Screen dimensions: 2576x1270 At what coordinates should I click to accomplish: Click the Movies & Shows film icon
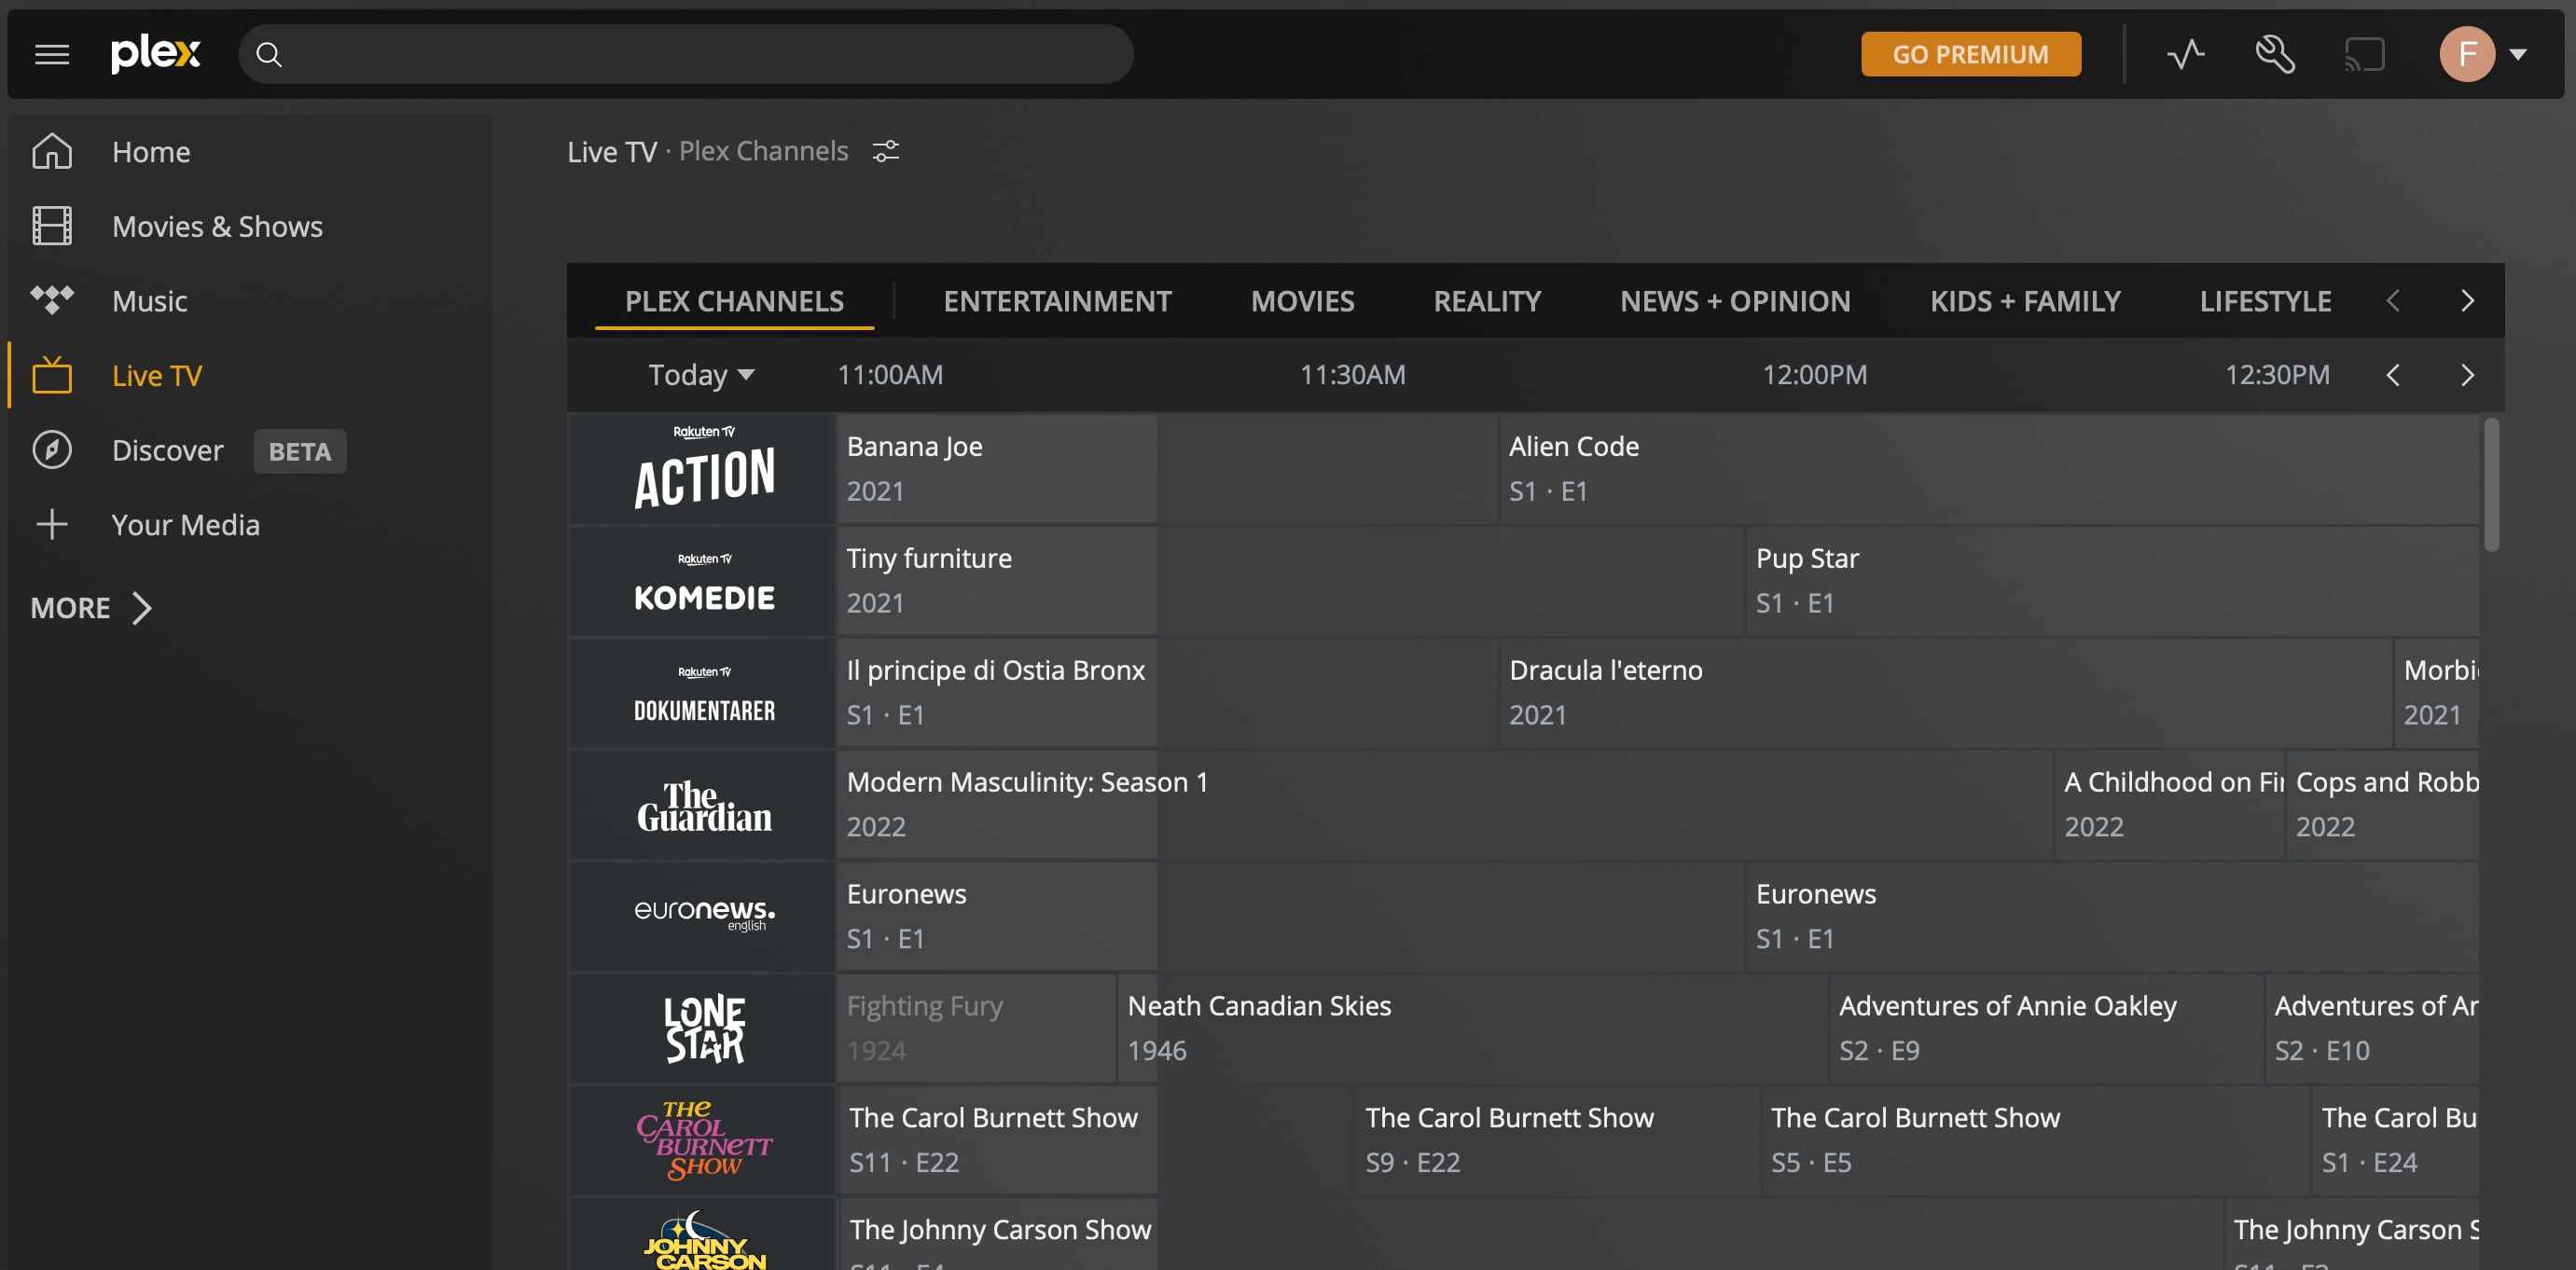(x=52, y=226)
